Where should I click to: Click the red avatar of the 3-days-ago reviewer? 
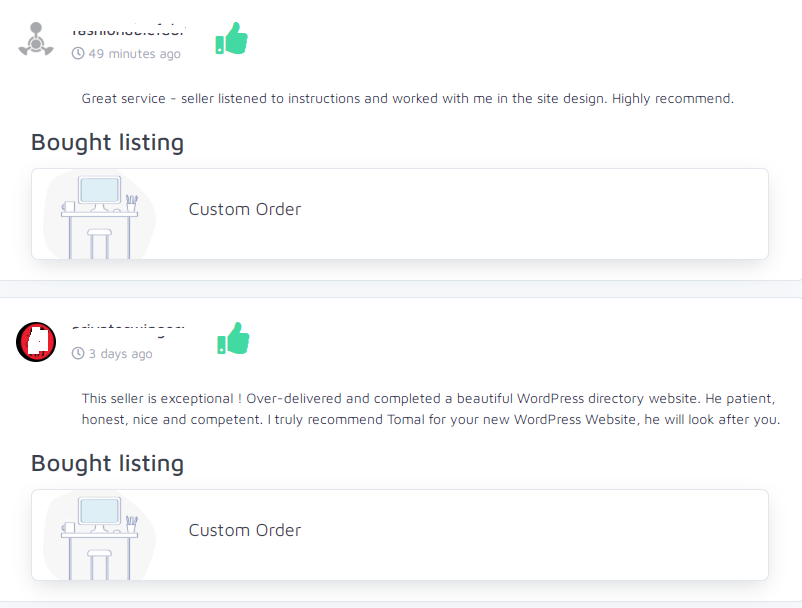[36, 342]
